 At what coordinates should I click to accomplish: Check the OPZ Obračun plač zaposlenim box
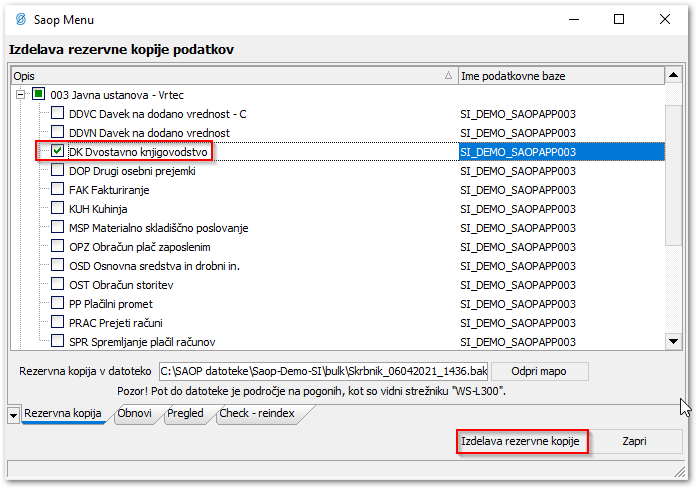[57, 246]
